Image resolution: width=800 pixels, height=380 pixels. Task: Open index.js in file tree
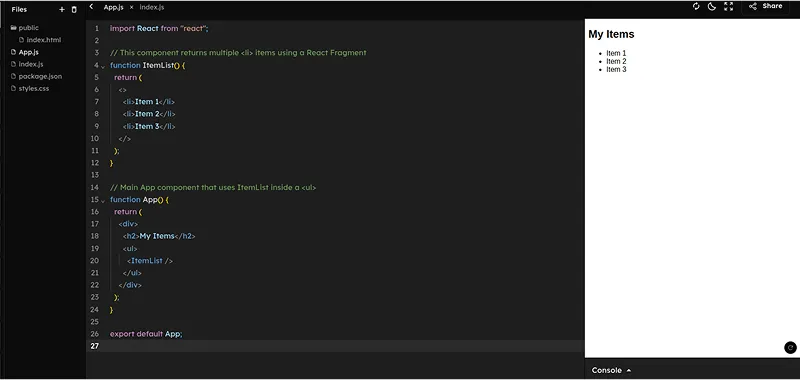coord(27,64)
